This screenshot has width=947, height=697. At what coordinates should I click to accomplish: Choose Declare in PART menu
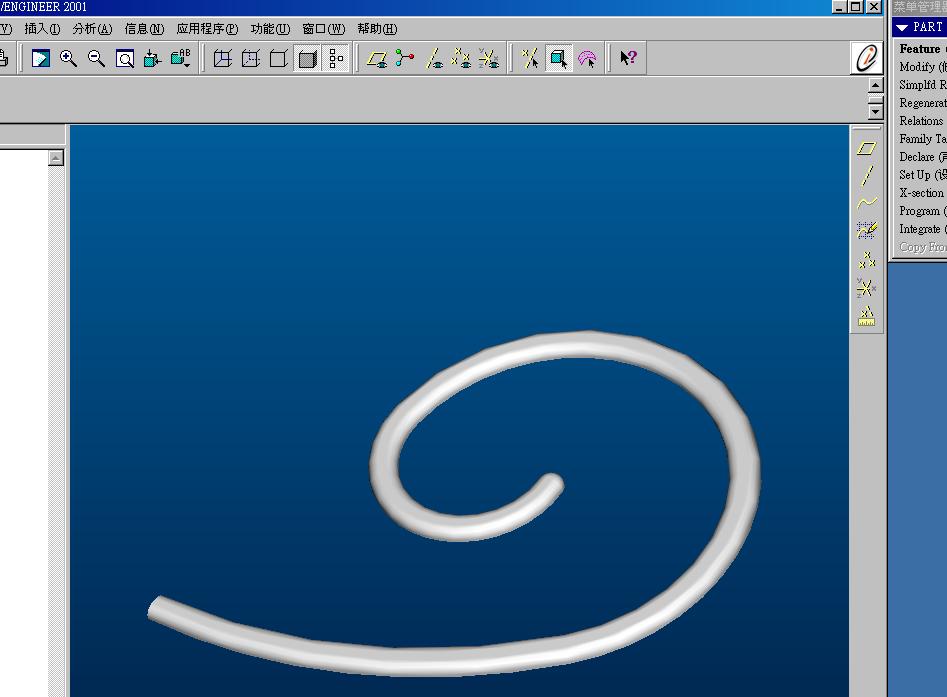pyautogui.click(x=922, y=157)
